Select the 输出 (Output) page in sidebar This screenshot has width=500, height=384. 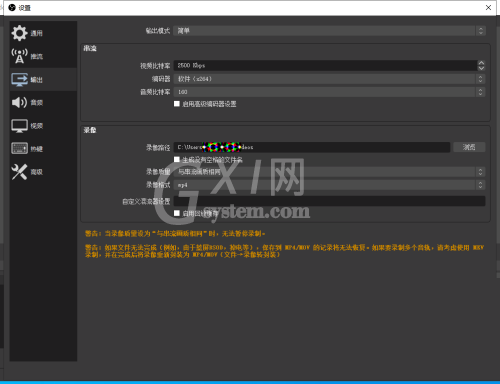click(x=43, y=79)
